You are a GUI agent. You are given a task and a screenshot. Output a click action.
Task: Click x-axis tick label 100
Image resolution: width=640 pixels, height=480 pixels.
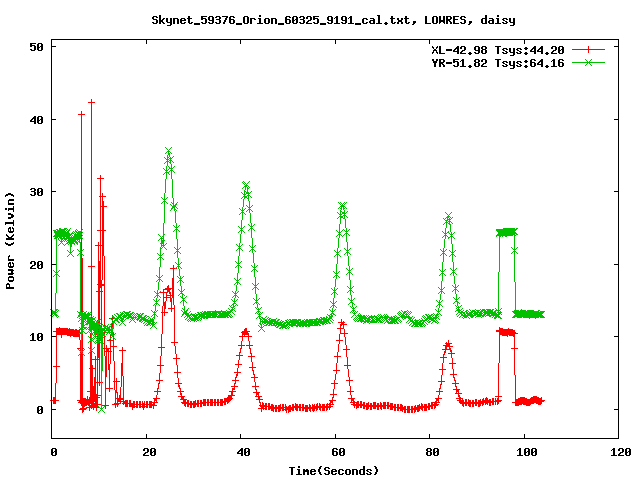click(527, 452)
